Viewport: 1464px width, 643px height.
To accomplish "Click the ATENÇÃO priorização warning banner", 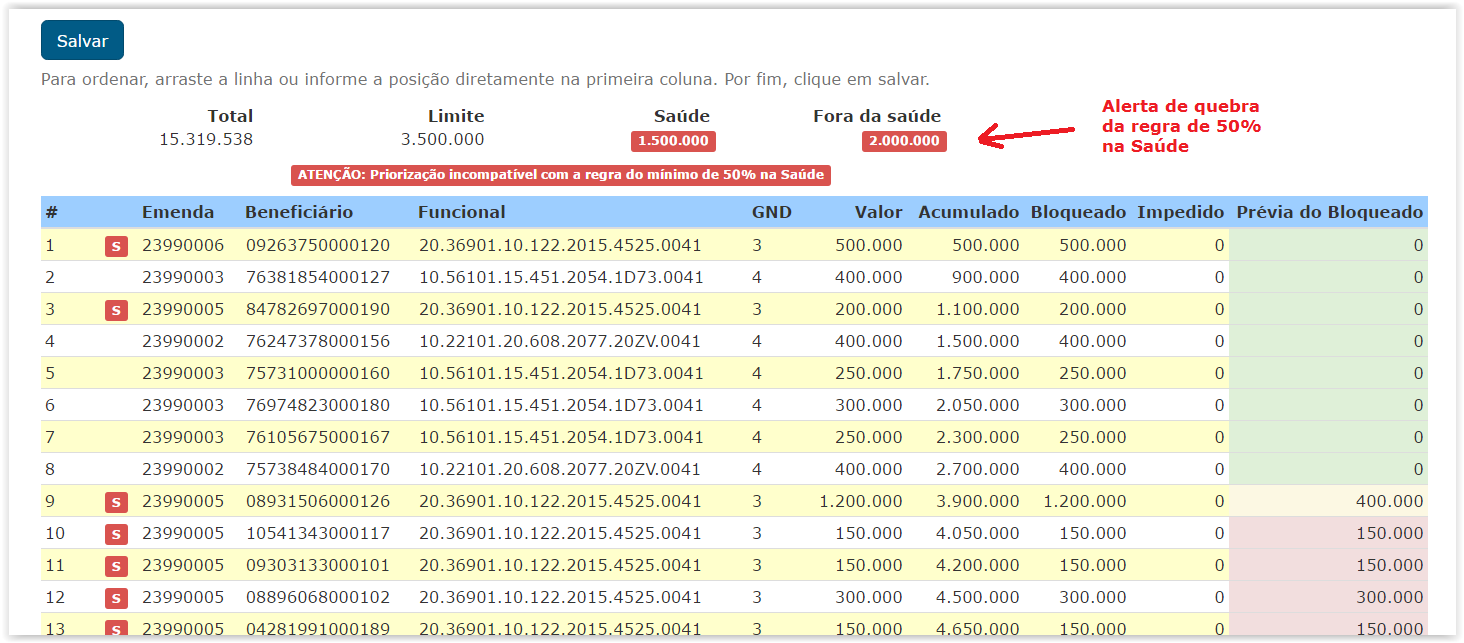I will point(561,175).
